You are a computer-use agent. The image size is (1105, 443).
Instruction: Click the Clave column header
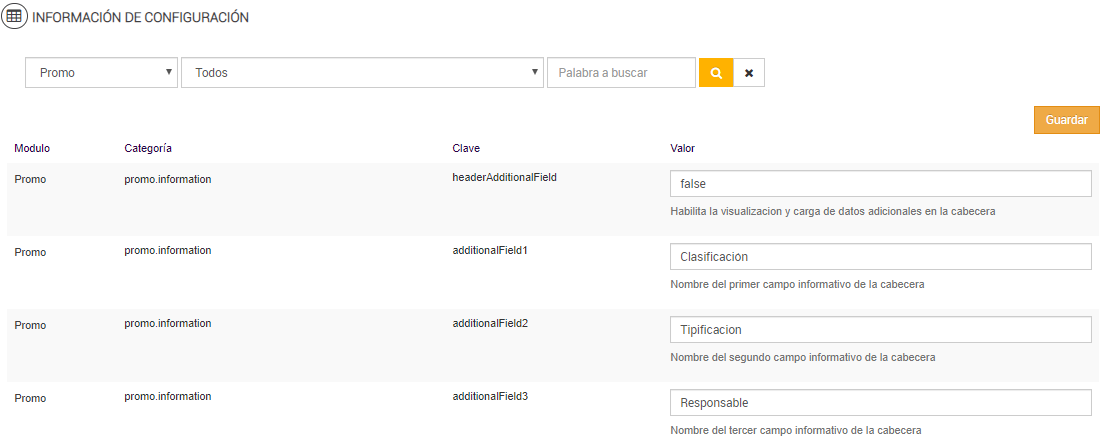(x=466, y=148)
